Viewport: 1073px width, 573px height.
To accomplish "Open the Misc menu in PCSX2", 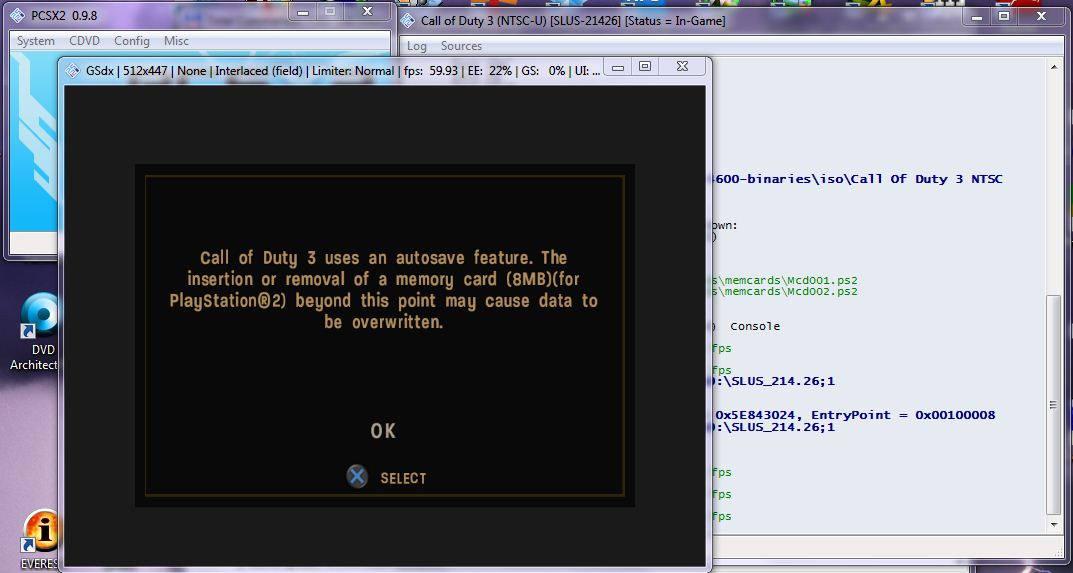I will (176, 41).
